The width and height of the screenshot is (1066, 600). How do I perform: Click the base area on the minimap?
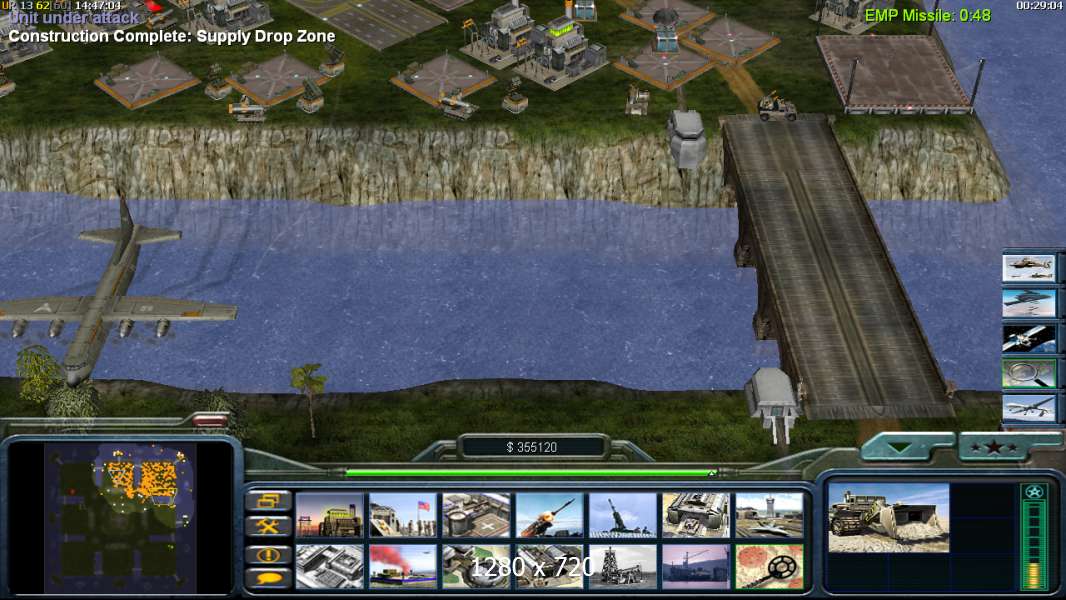[143, 480]
